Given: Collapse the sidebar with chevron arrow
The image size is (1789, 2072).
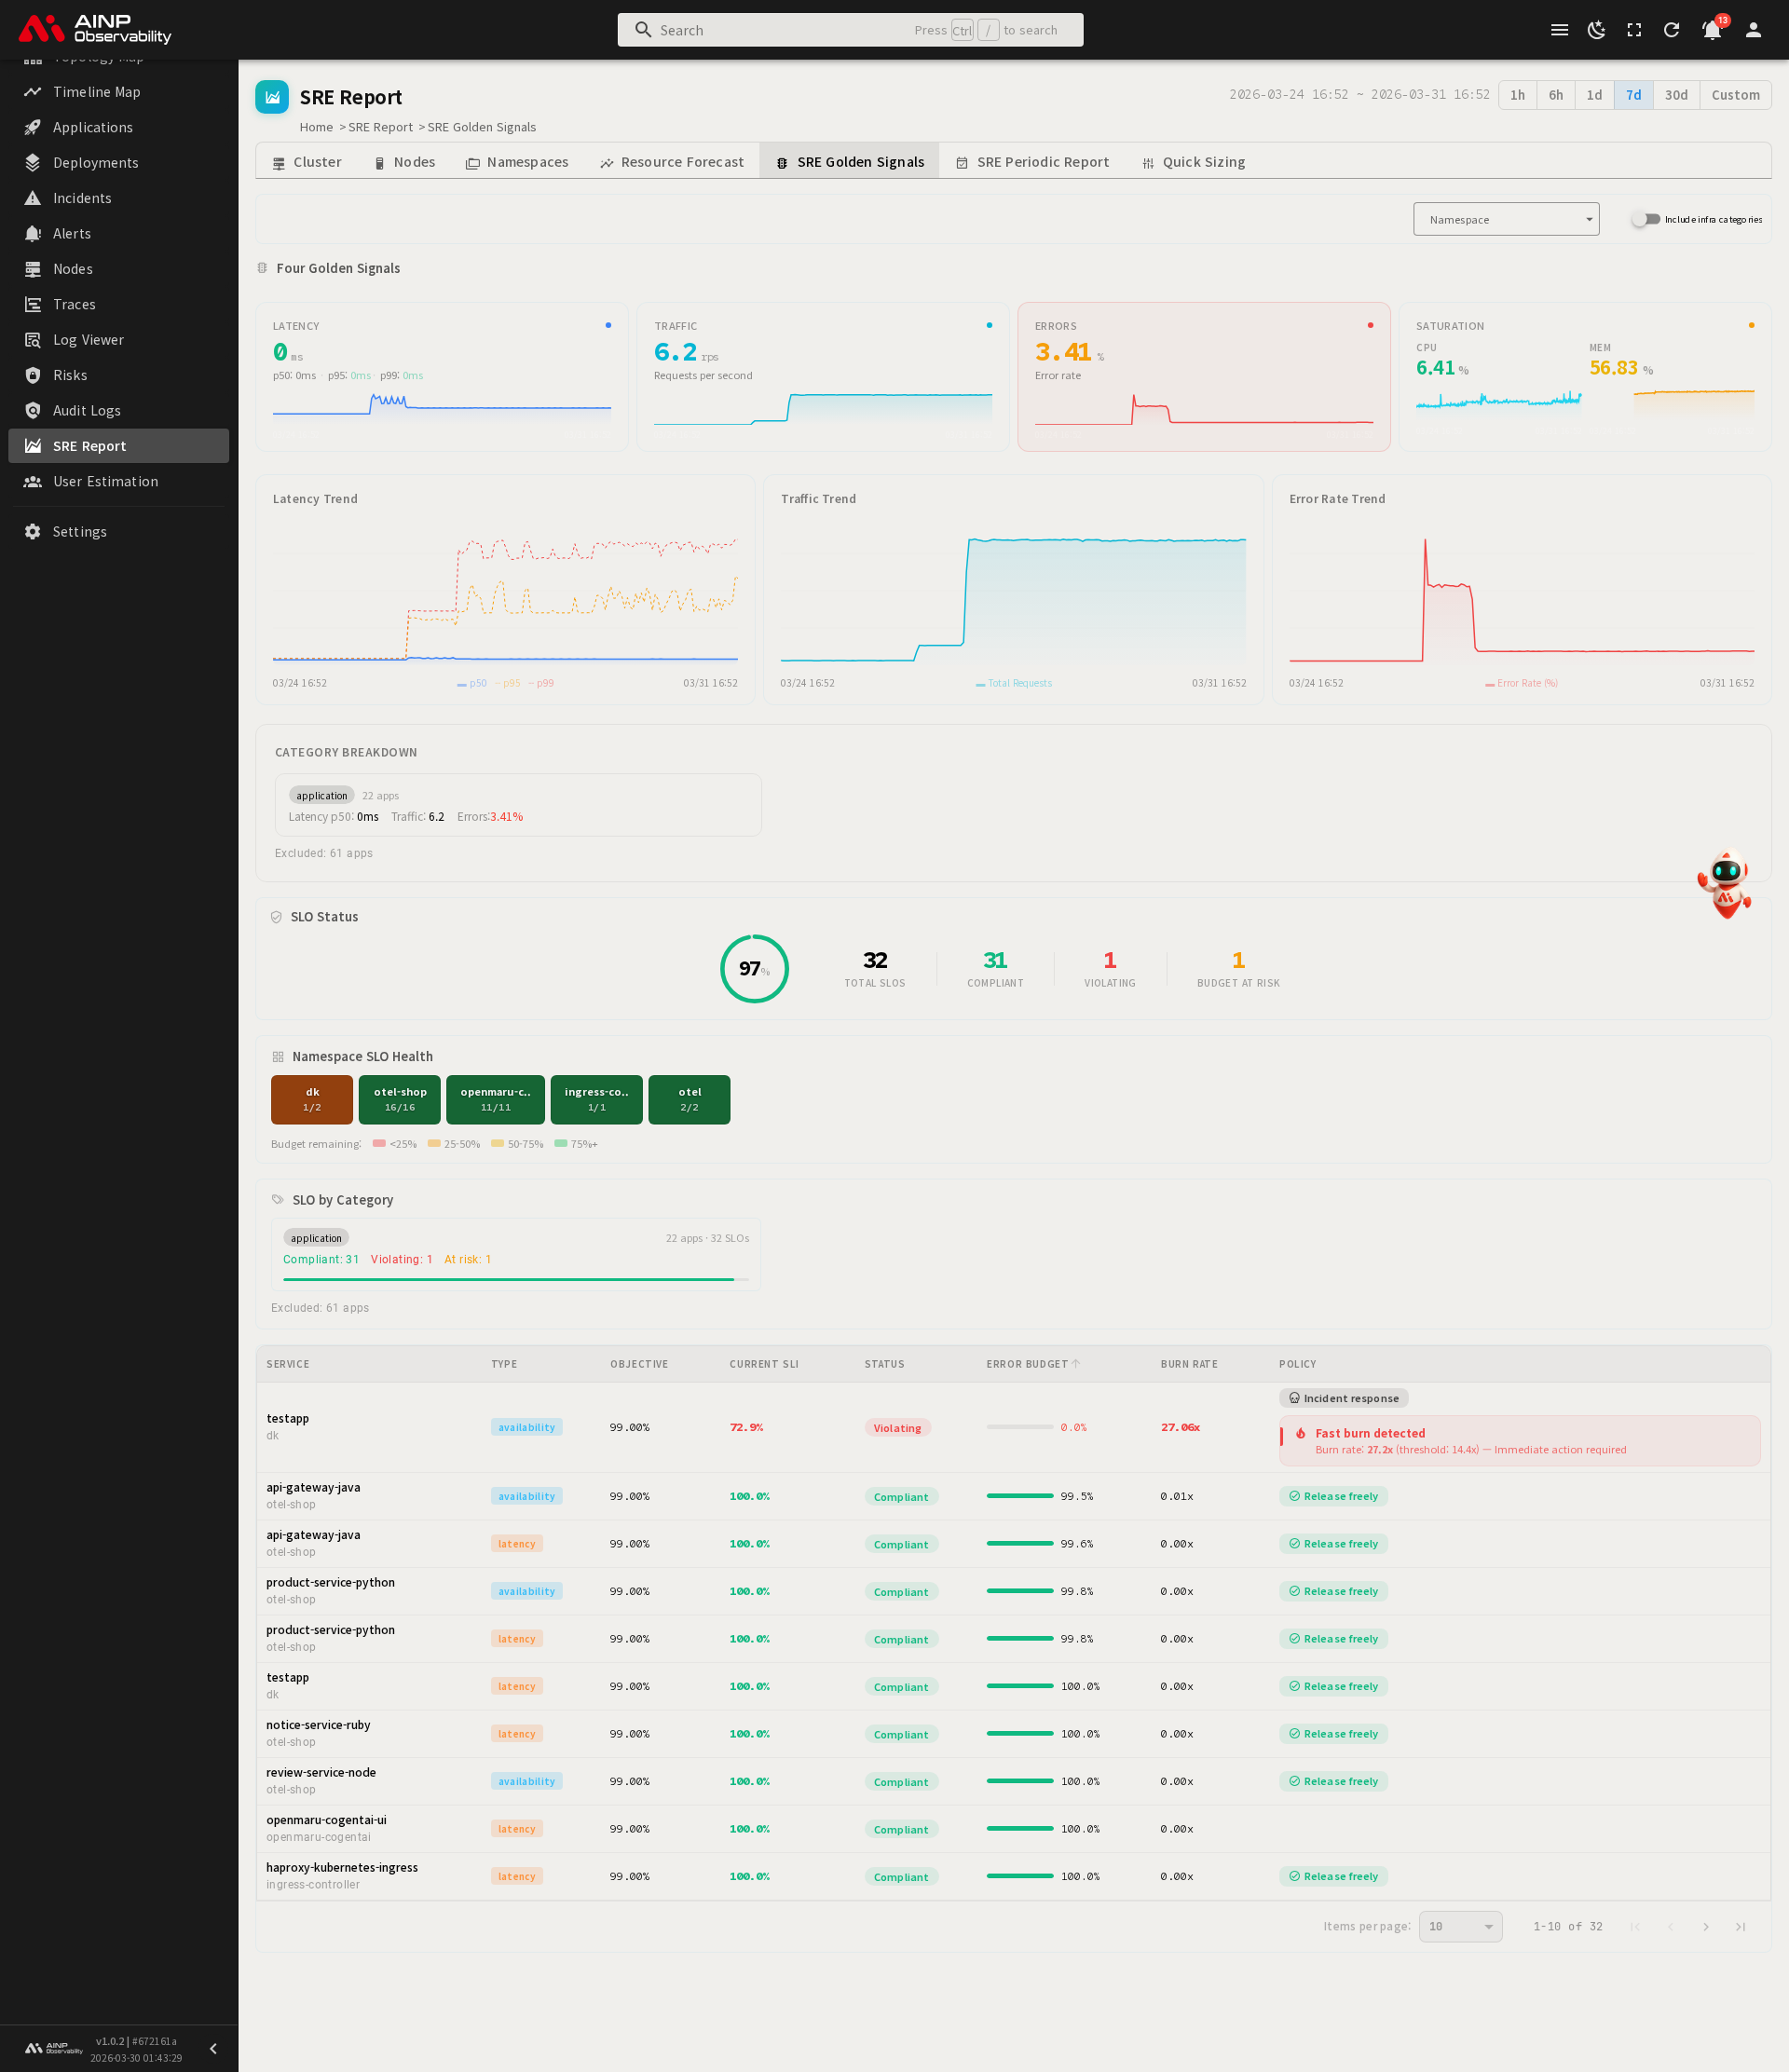Looking at the screenshot, I should pos(213,2048).
